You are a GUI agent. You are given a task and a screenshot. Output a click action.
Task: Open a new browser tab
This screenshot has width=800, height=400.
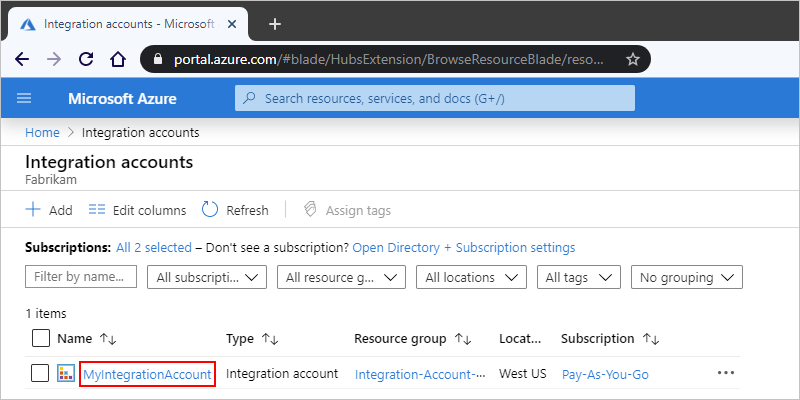275,24
